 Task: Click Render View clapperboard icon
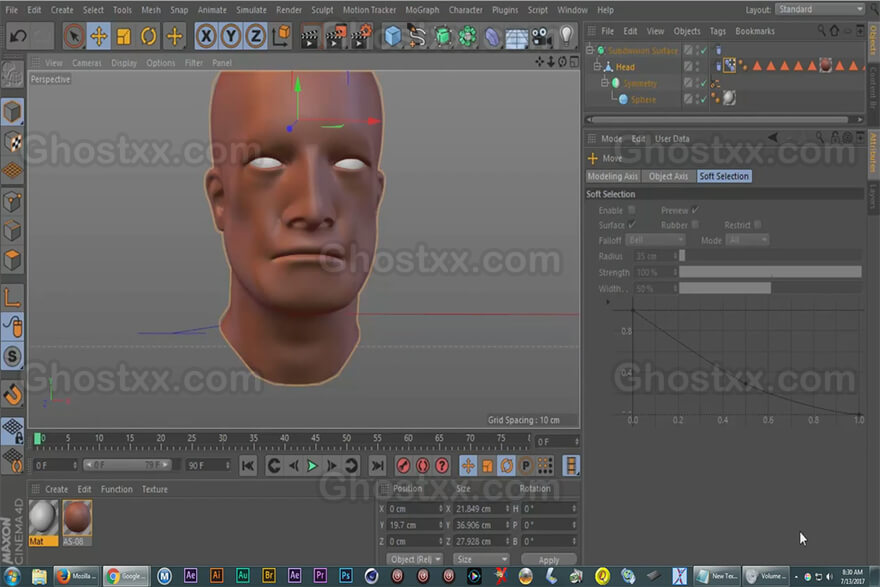coord(310,36)
